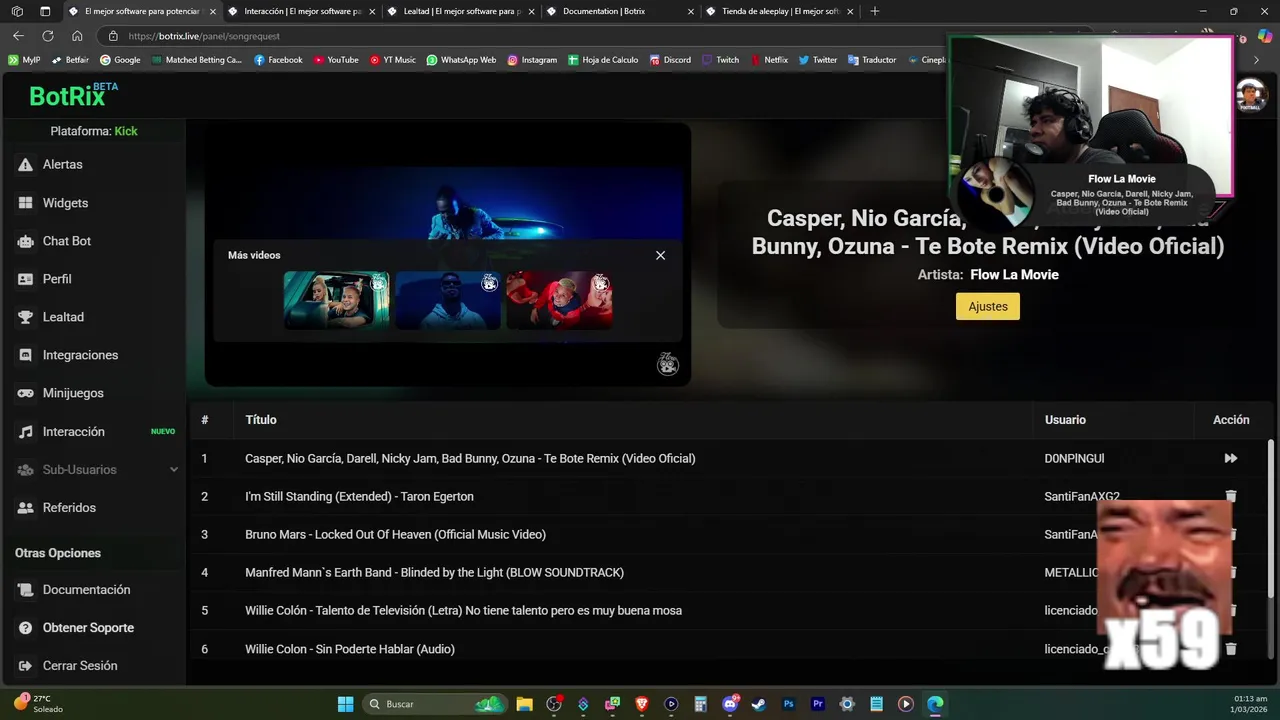
Task: Switch to the Documentation | Botrix tab
Action: [620, 11]
